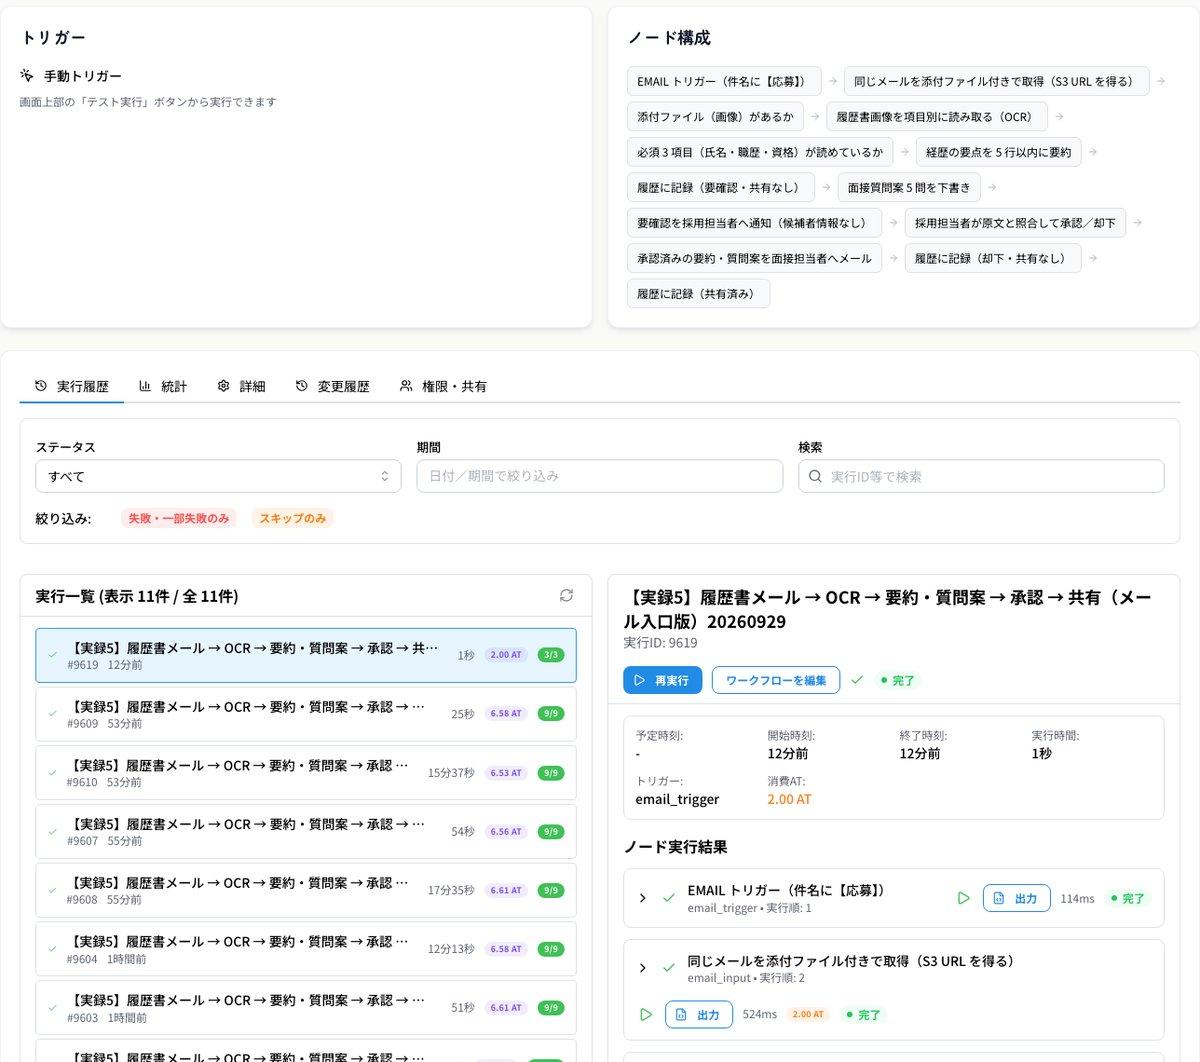The image size is (1200, 1062).
Task: Click the 同じメールを添付ファイル付きで取得 node chip
Action: (996, 81)
